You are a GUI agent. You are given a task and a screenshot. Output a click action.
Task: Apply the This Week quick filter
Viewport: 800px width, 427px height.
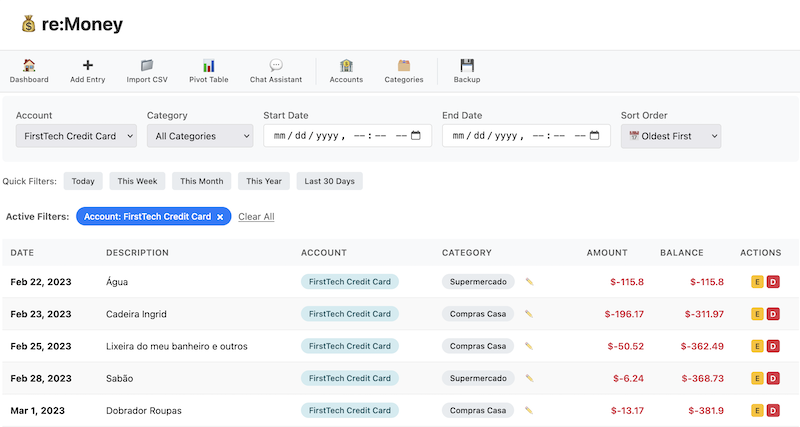point(137,181)
